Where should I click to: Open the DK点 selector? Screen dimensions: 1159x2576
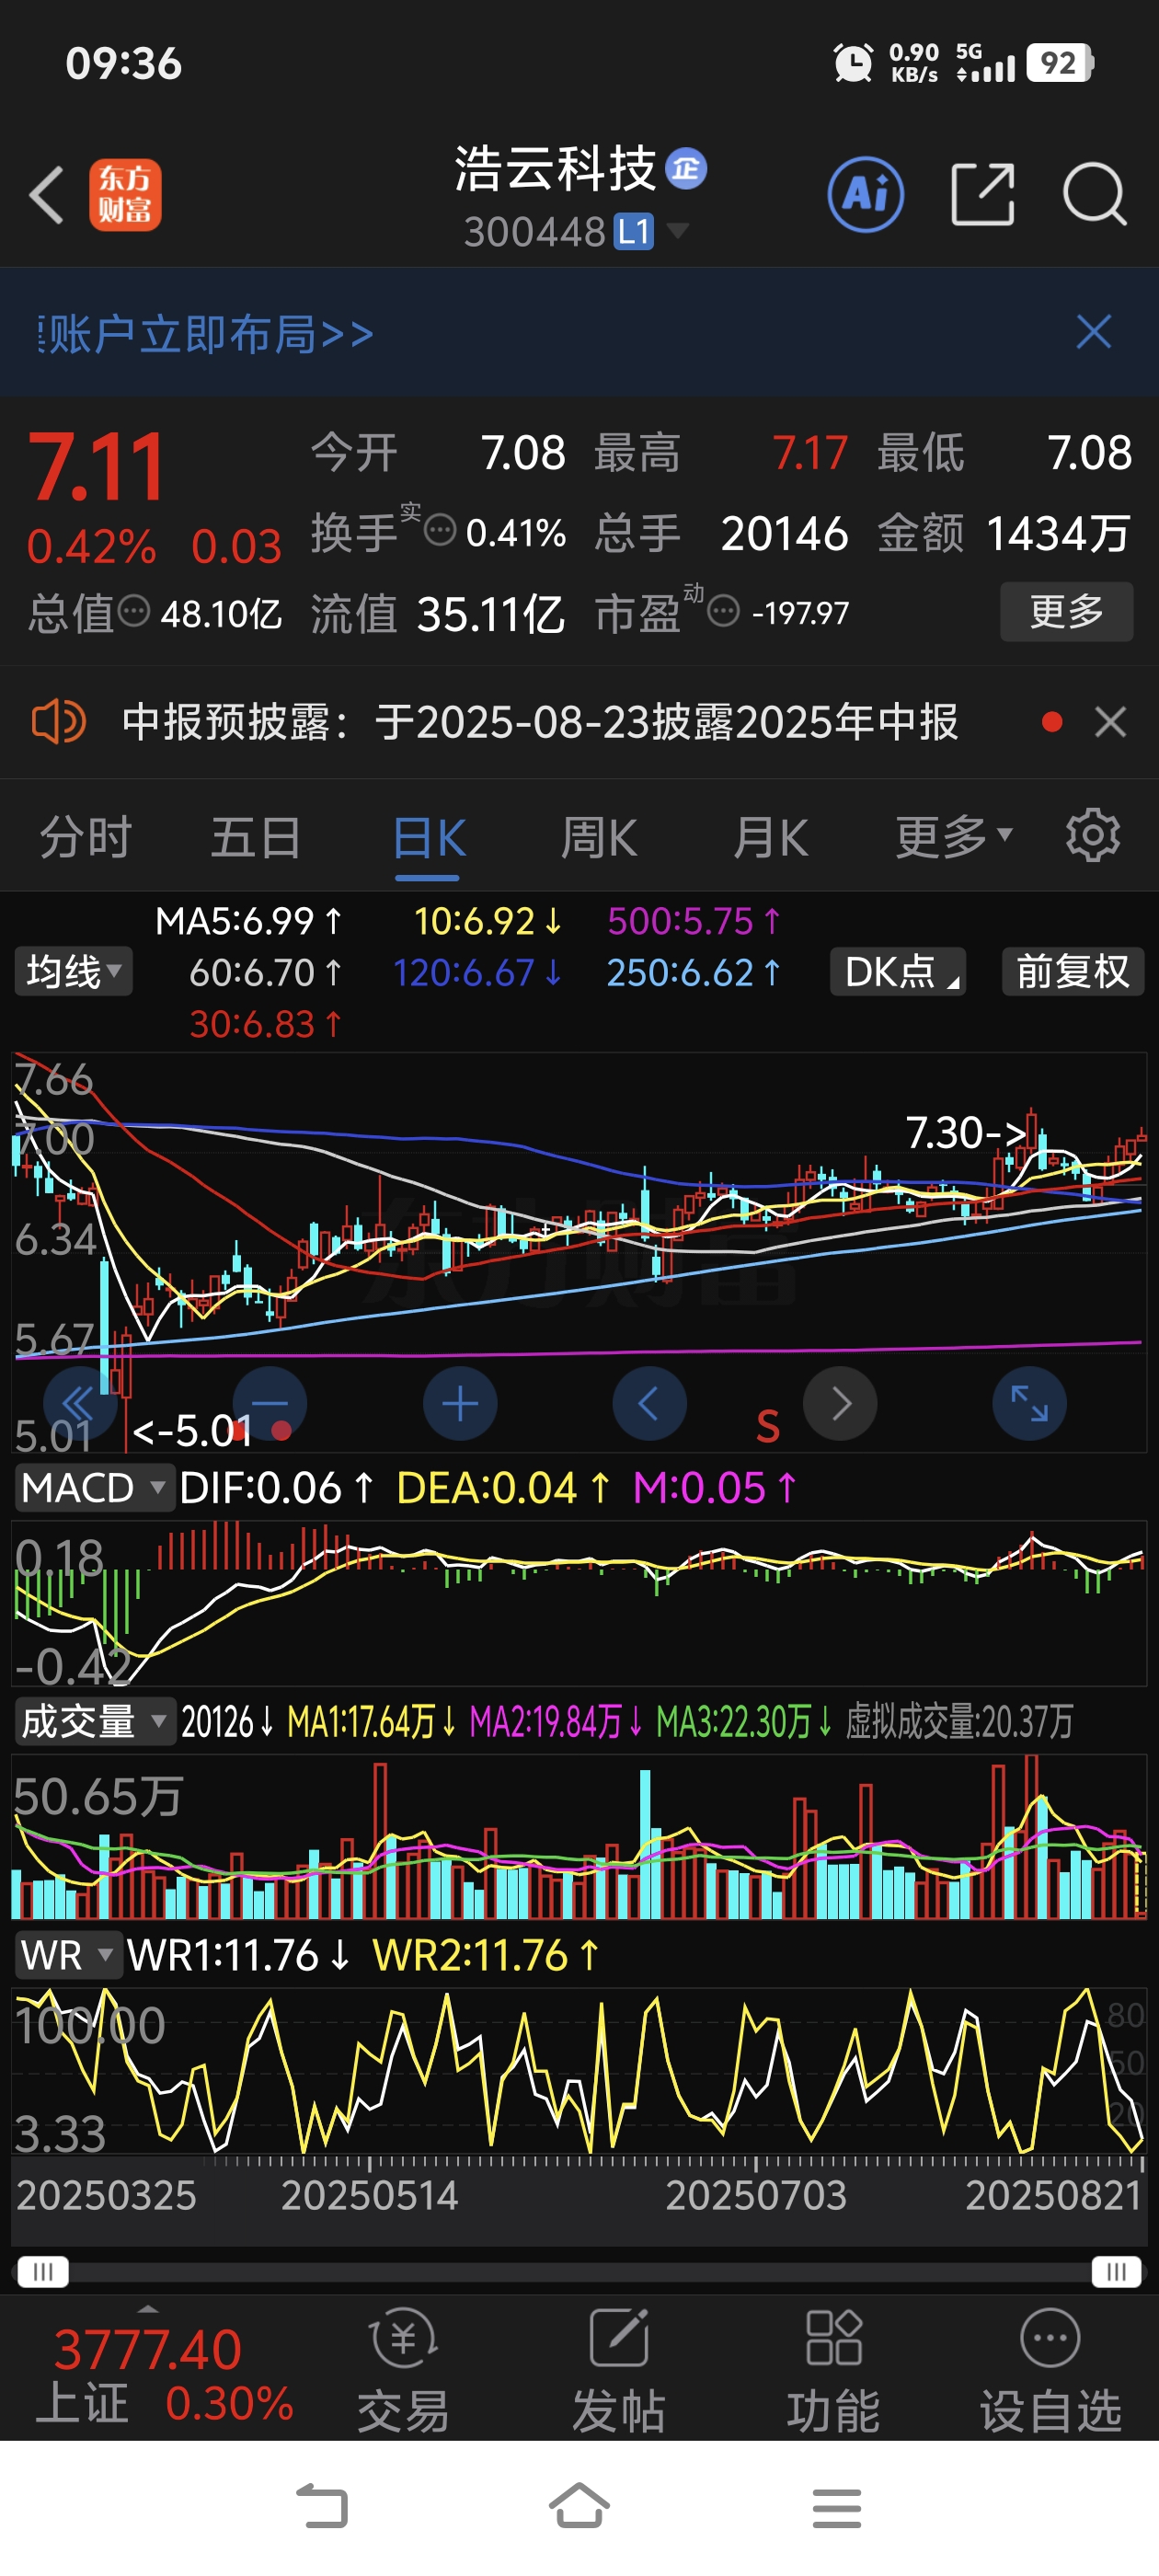click(x=898, y=971)
